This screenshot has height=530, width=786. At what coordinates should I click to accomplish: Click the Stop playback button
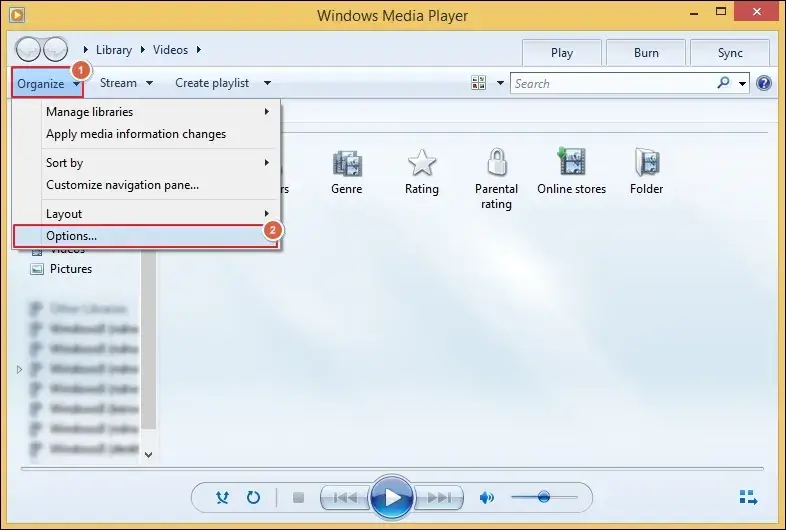click(298, 497)
